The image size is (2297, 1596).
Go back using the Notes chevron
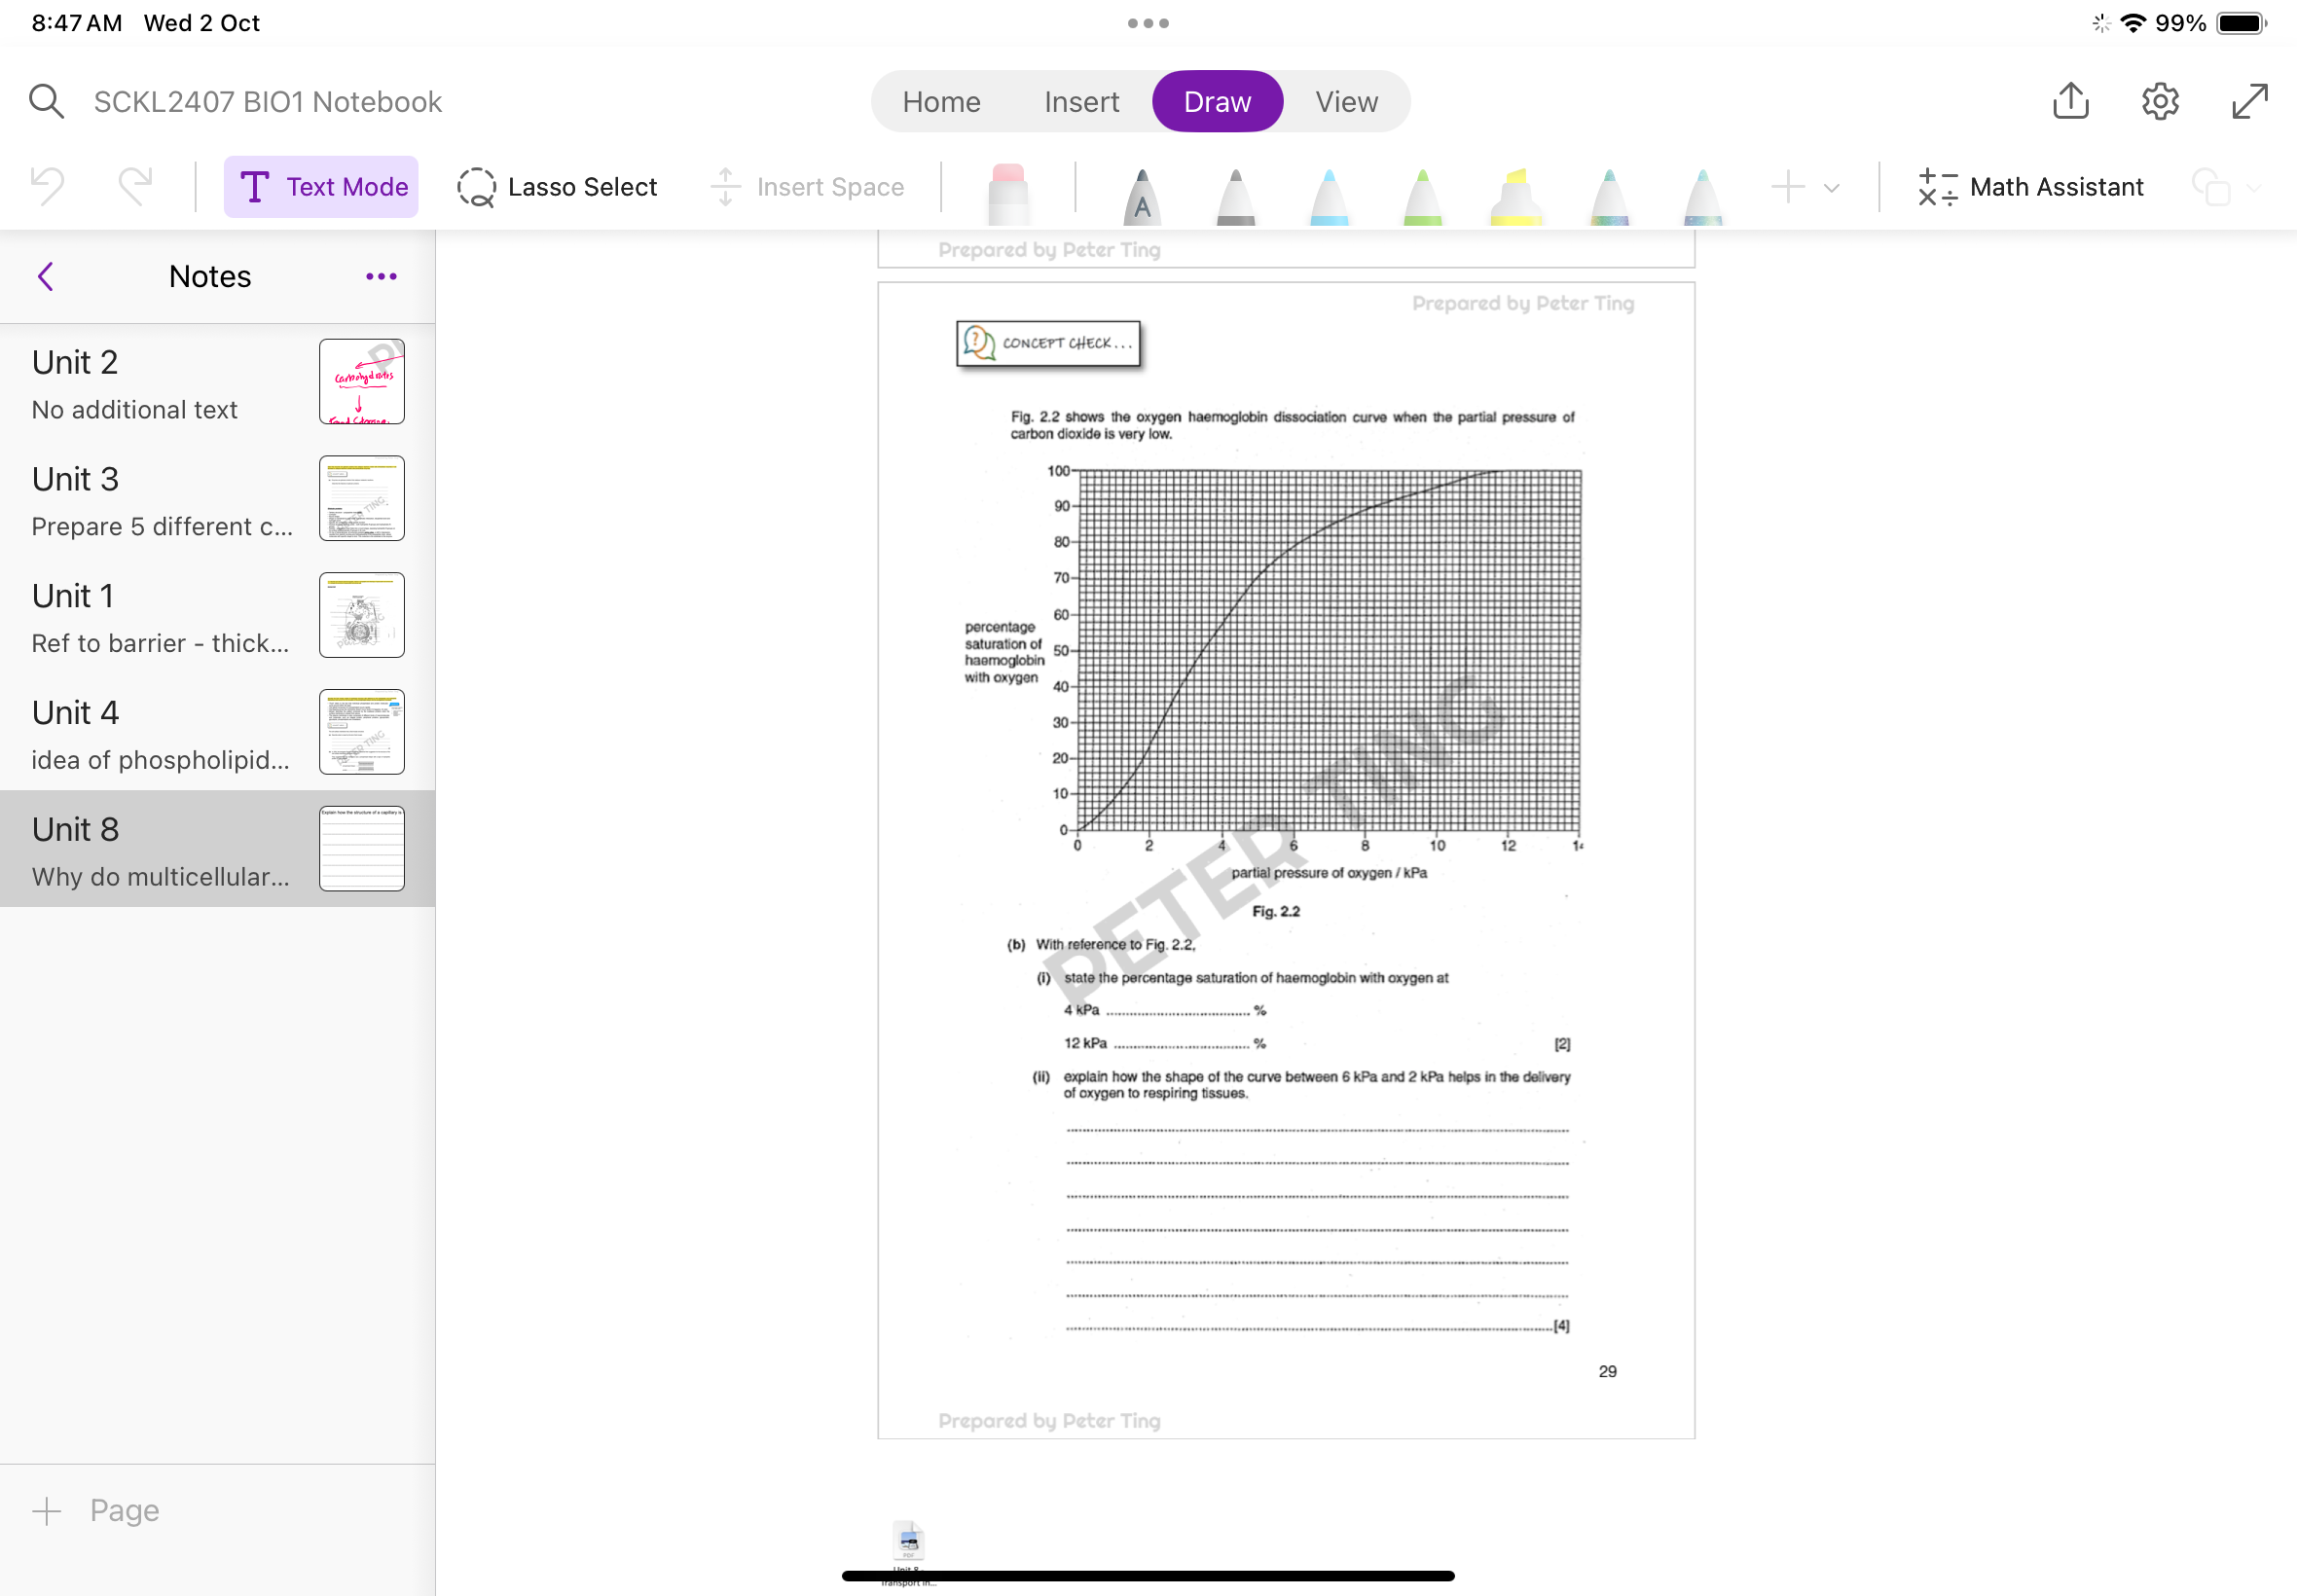[x=45, y=276]
